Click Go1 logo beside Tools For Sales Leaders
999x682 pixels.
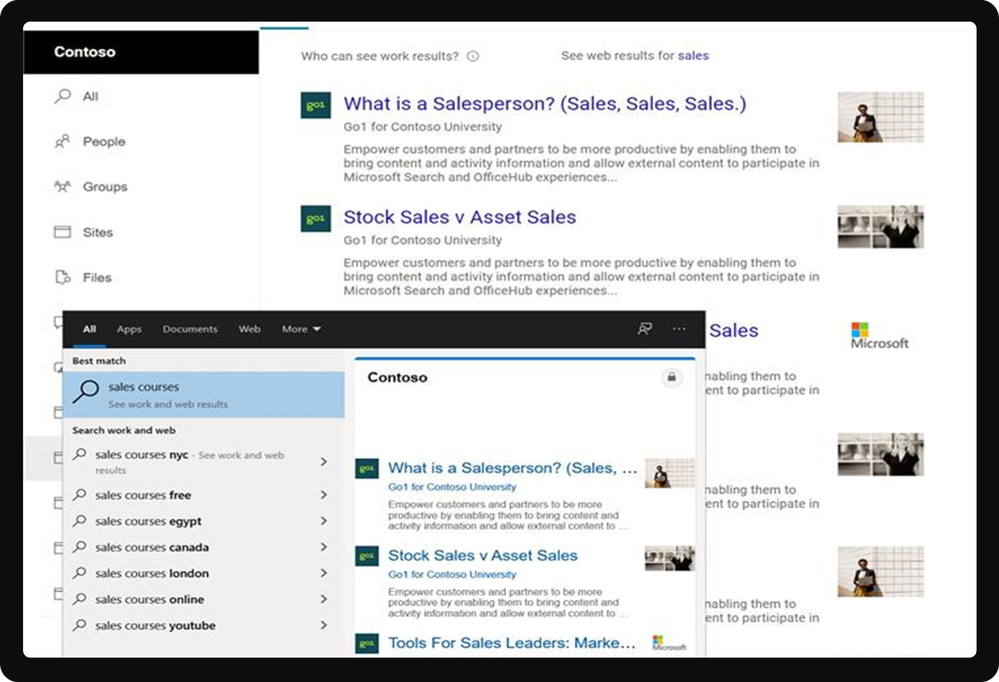(367, 644)
